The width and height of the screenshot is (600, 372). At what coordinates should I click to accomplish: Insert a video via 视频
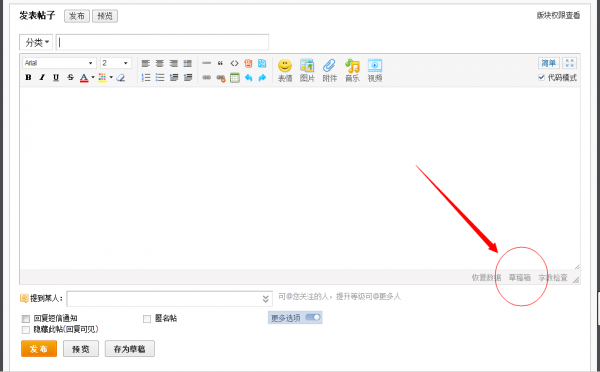(375, 70)
